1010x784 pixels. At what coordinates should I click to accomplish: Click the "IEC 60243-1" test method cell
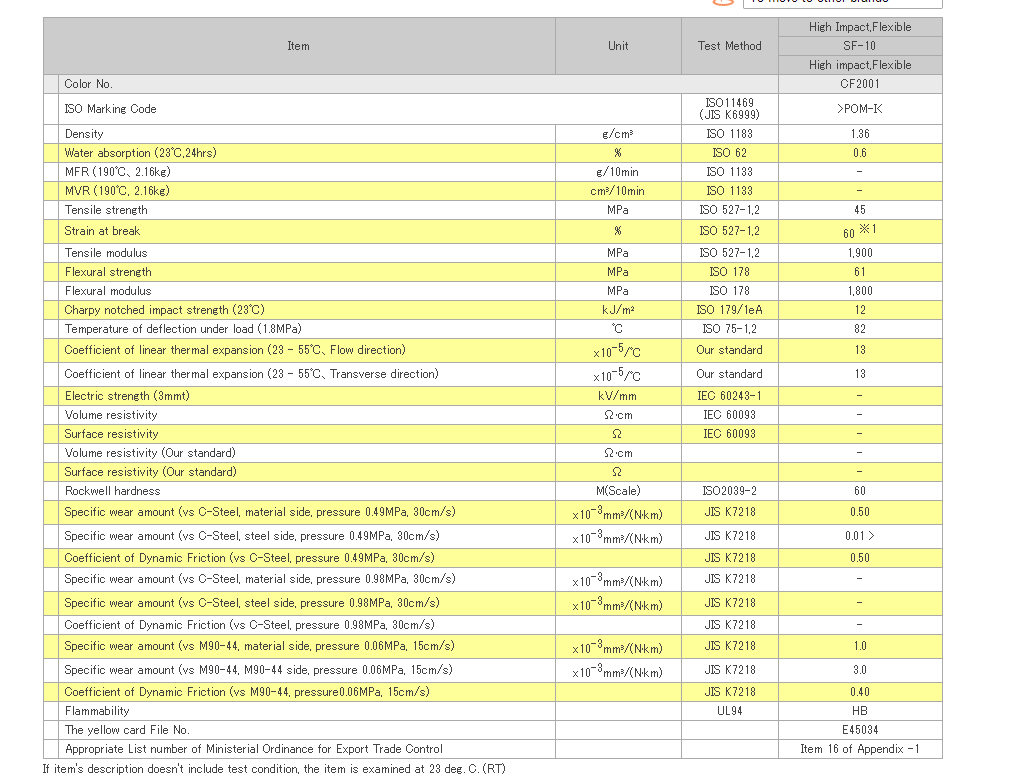click(x=729, y=396)
